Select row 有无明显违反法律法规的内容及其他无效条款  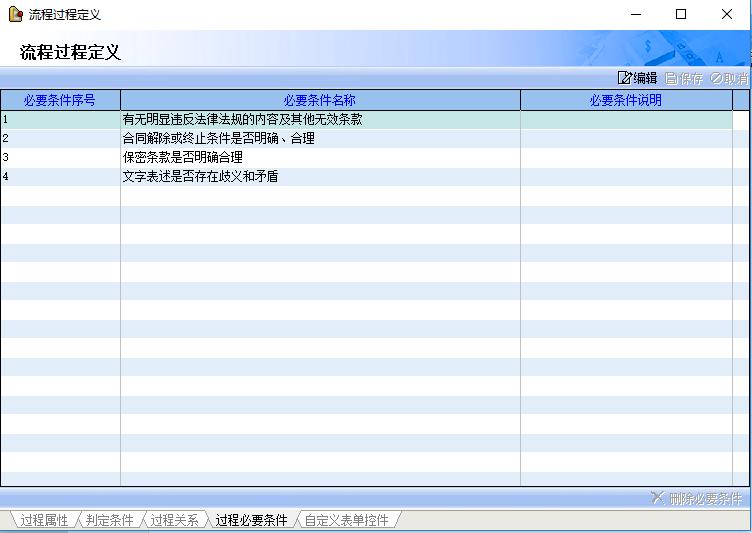[243, 119]
